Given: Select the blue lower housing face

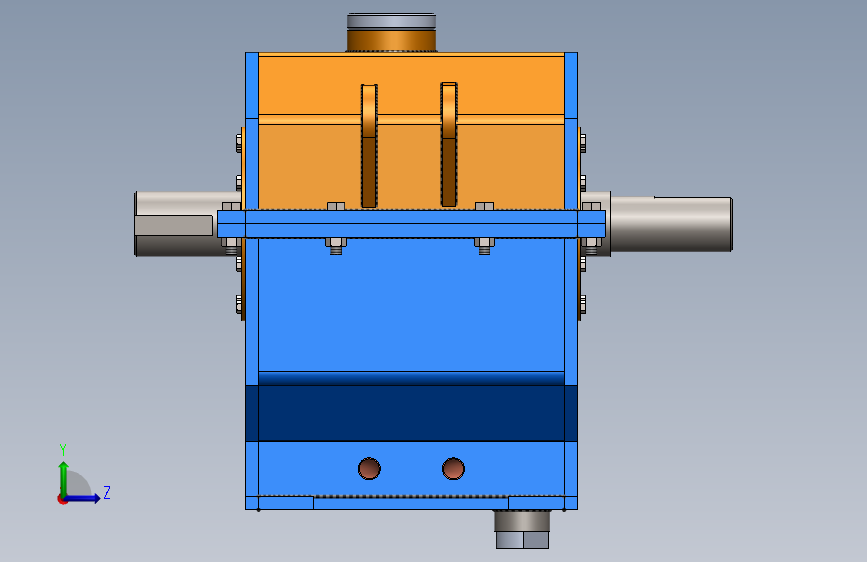Looking at the screenshot, I should pos(411,305).
